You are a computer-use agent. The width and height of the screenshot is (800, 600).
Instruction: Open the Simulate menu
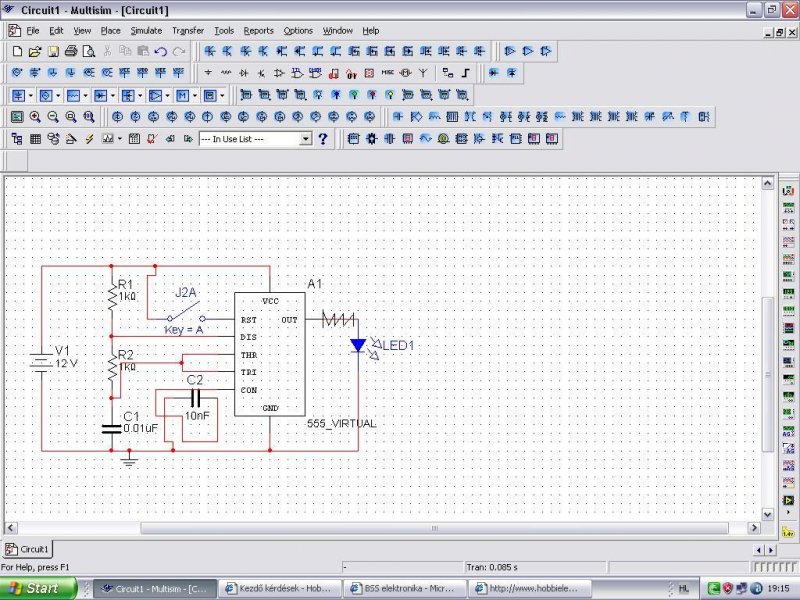point(146,31)
